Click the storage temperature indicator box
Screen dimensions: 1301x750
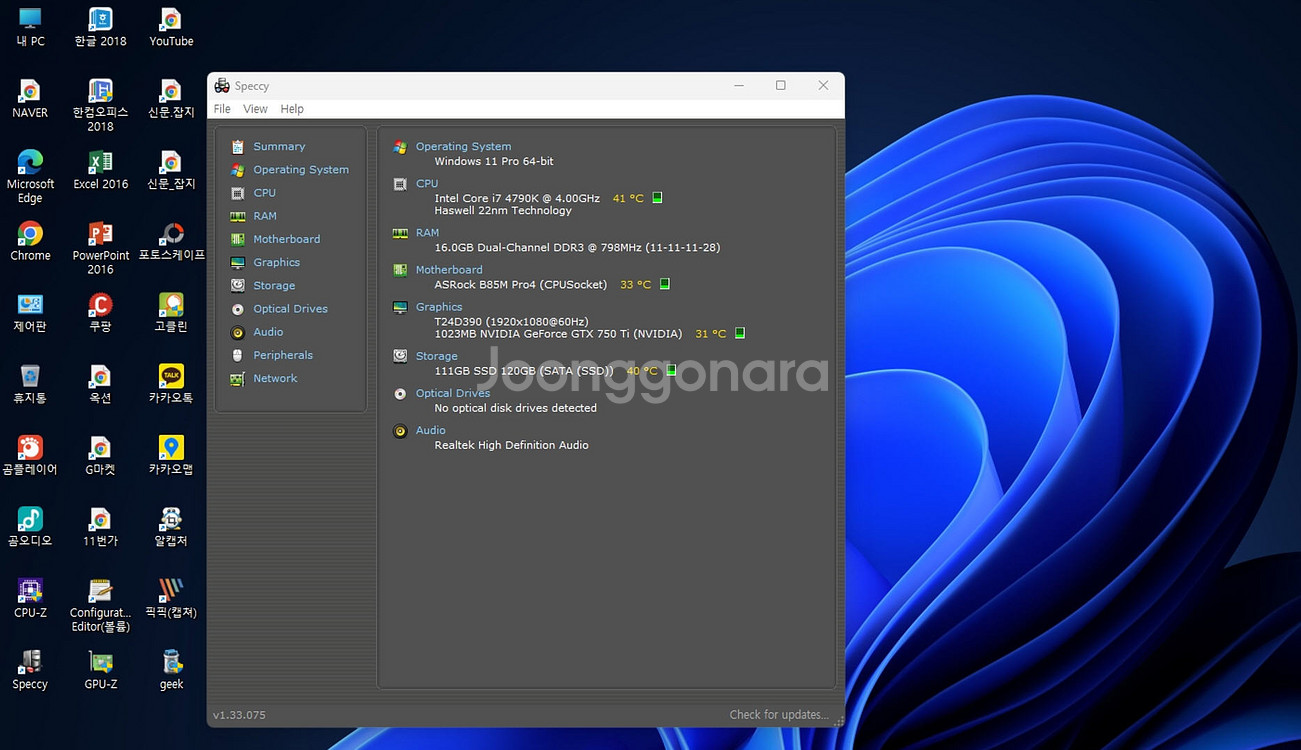671,371
